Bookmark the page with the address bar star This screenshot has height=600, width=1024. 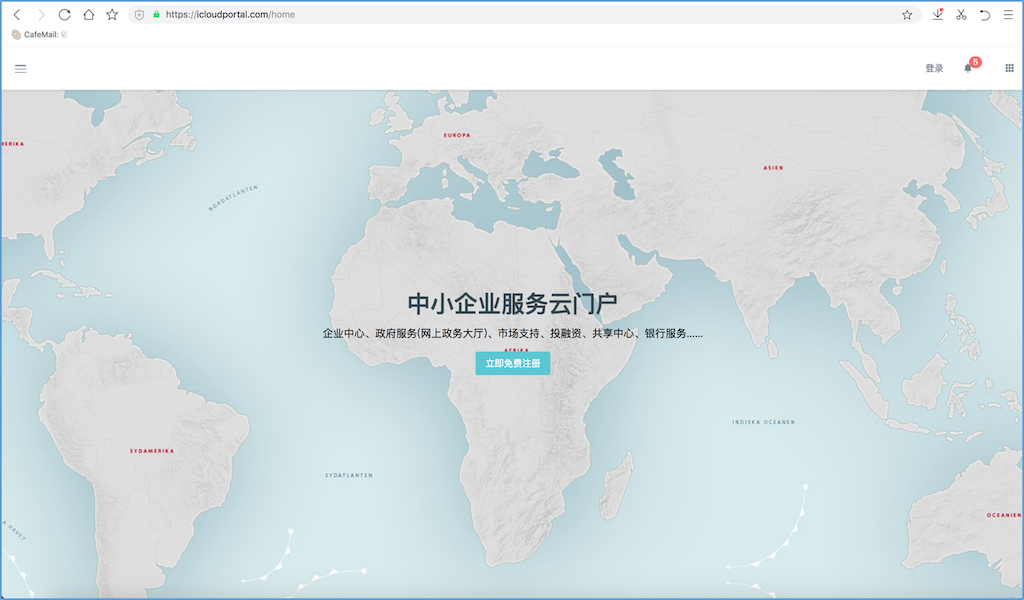tap(907, 14)
